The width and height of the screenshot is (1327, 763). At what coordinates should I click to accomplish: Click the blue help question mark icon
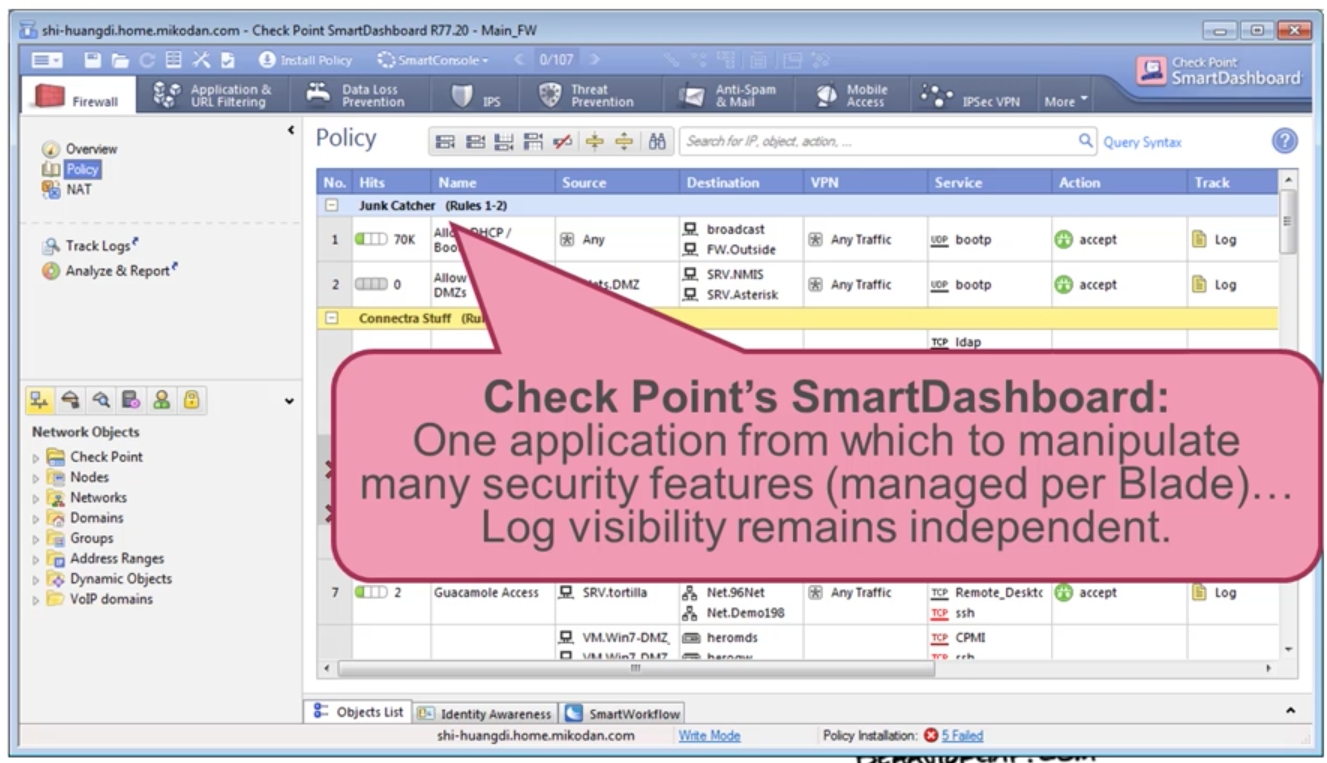point(1284,141)
